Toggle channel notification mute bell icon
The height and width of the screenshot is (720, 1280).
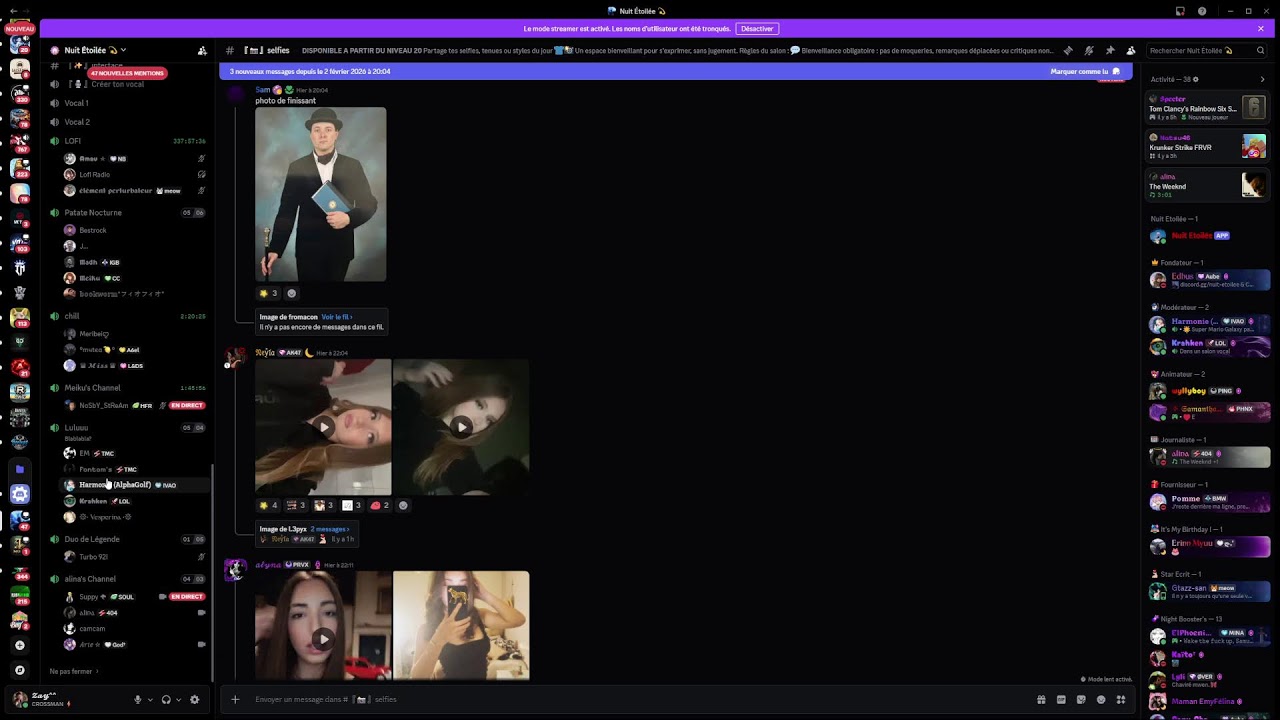point(1089,50)
